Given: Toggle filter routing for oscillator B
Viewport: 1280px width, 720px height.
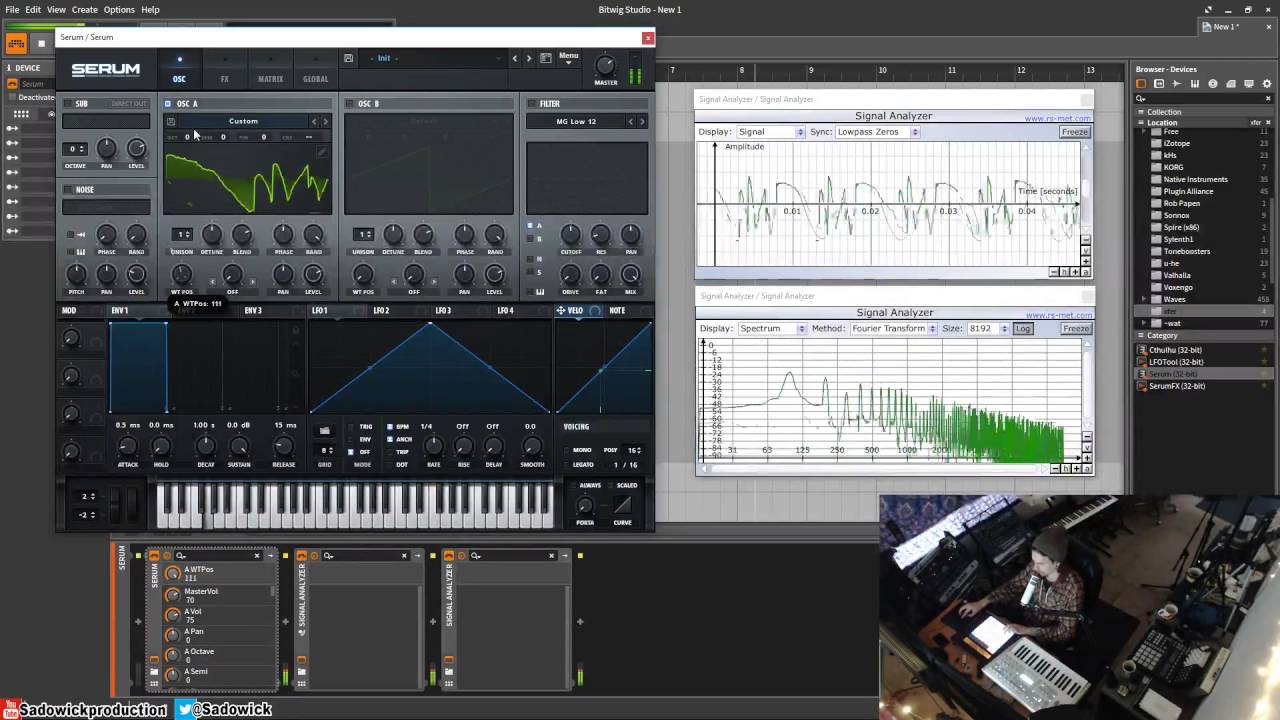Looking at the screenshot, I should pyautogui.click(x=530, y=240).
